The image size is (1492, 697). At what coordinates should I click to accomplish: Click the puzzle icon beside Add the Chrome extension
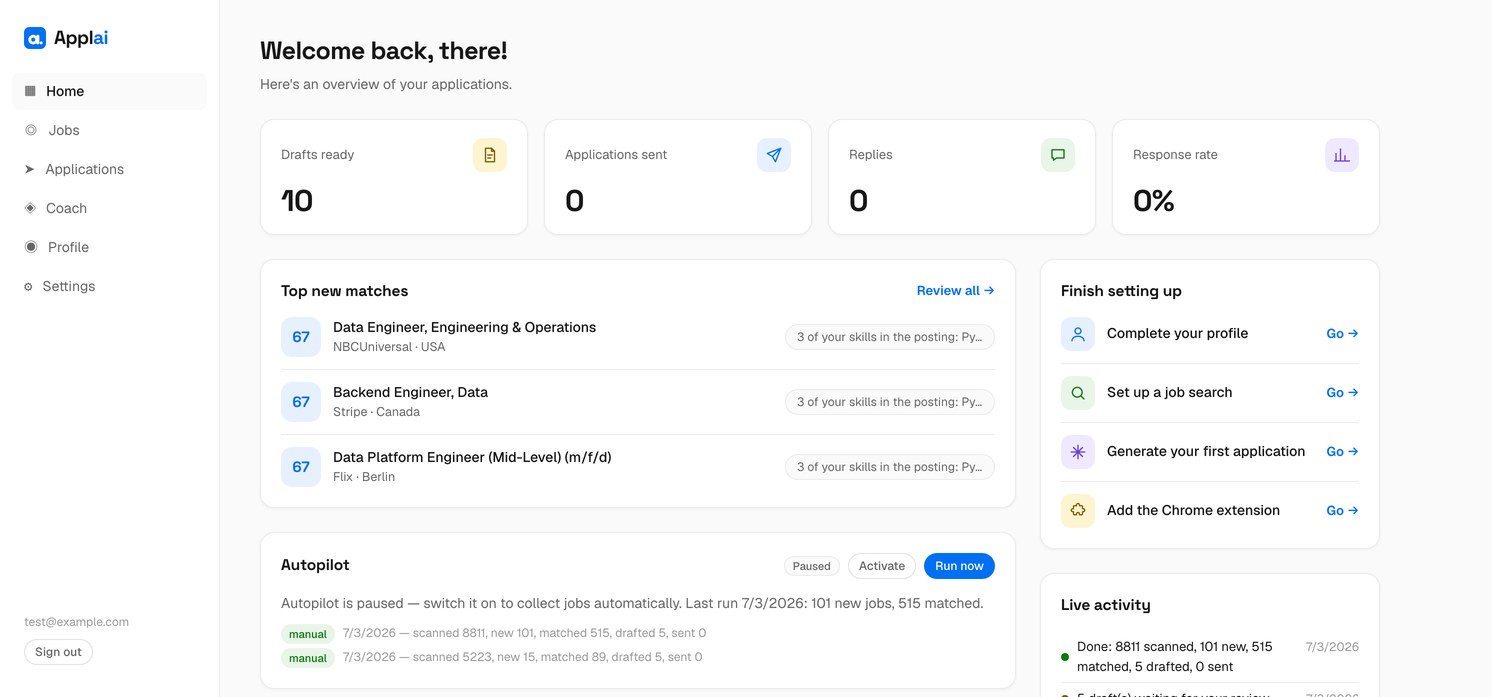point(1078,511)
